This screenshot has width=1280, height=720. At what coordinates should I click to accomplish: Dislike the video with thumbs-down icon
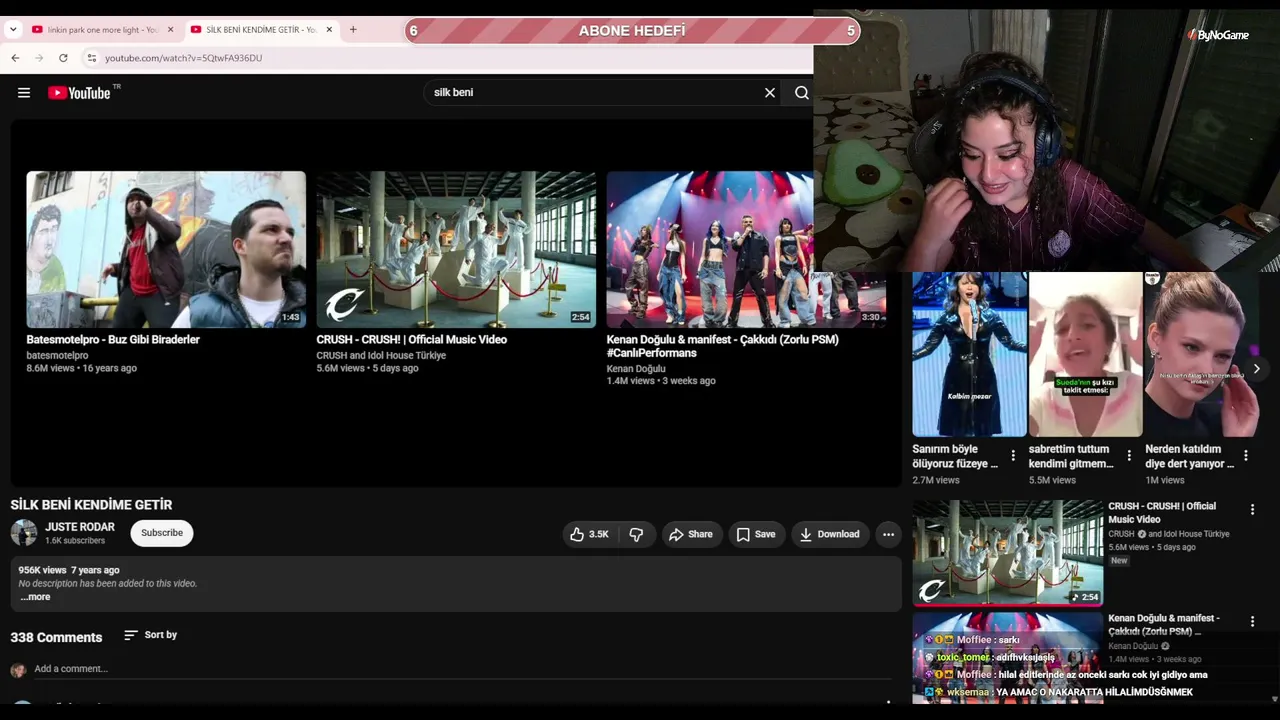(x=637, y=534)
